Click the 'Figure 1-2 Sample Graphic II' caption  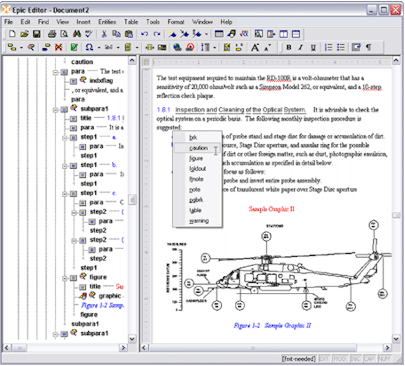pyautogui.click(x=272, y=326)
